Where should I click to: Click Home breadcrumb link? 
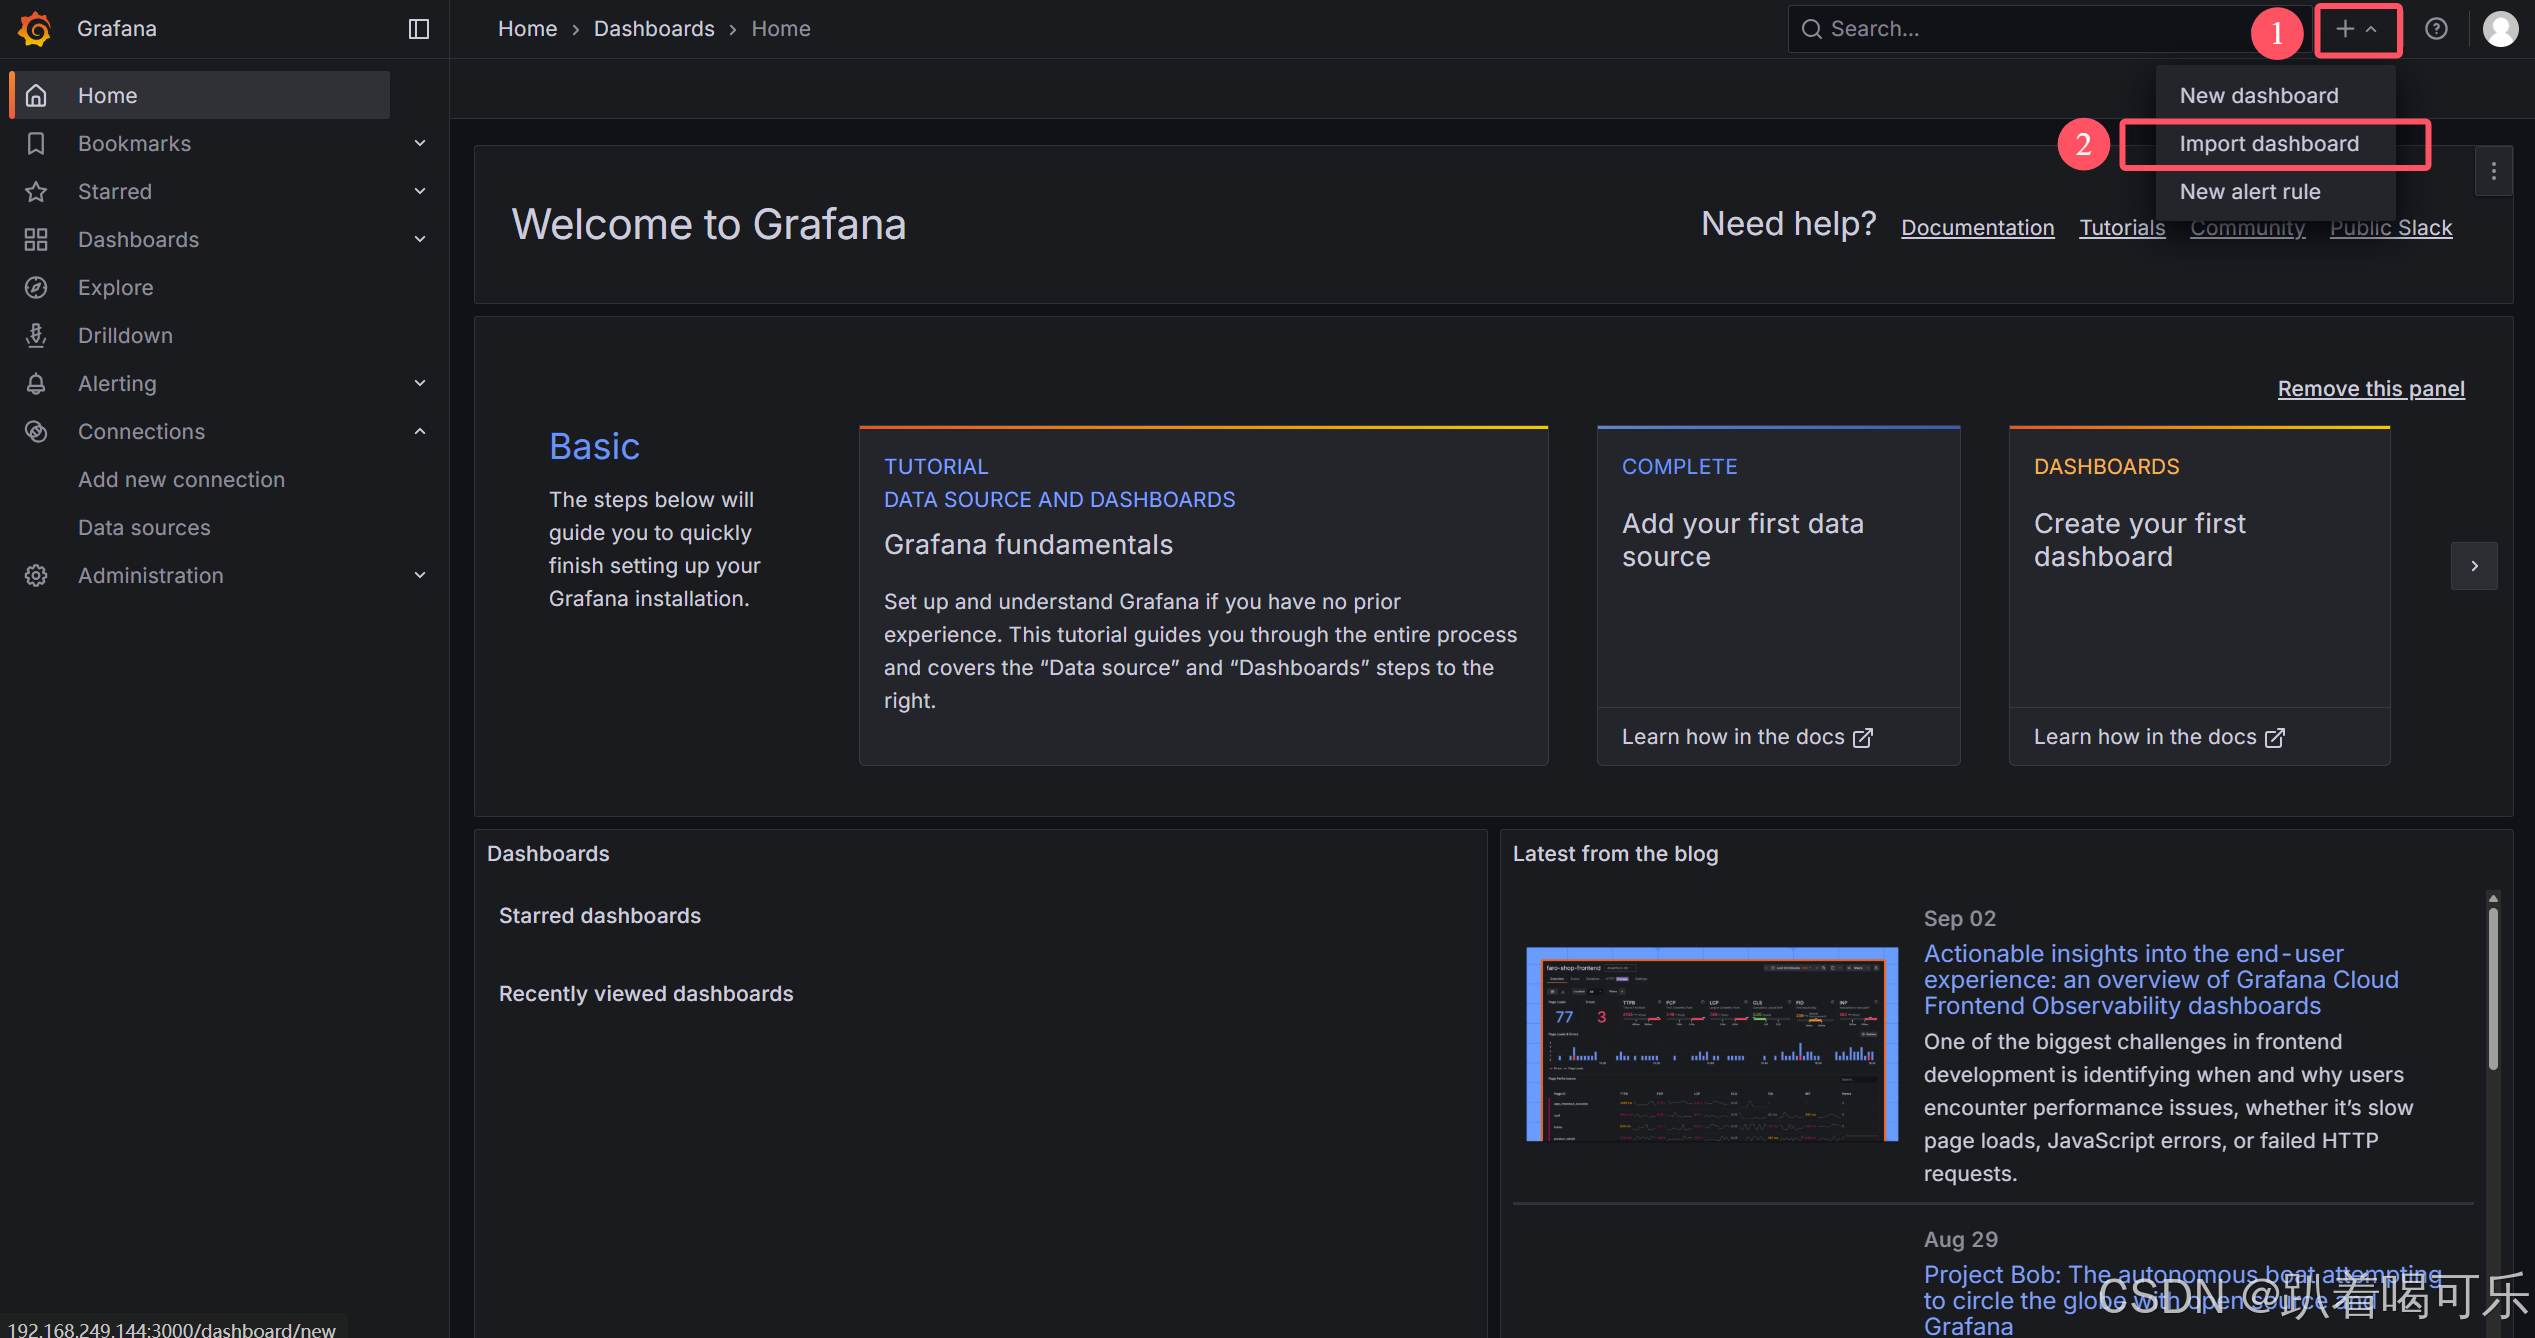pyautogui.click(x=527, y=29)
